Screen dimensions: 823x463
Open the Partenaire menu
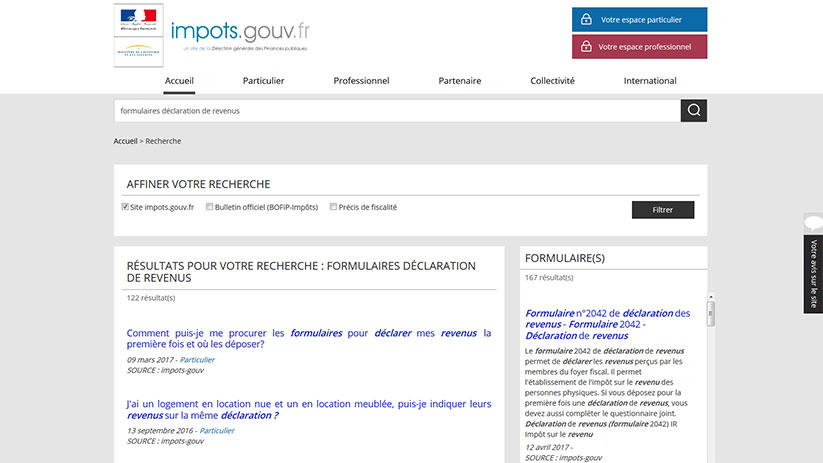pos(459,81)
